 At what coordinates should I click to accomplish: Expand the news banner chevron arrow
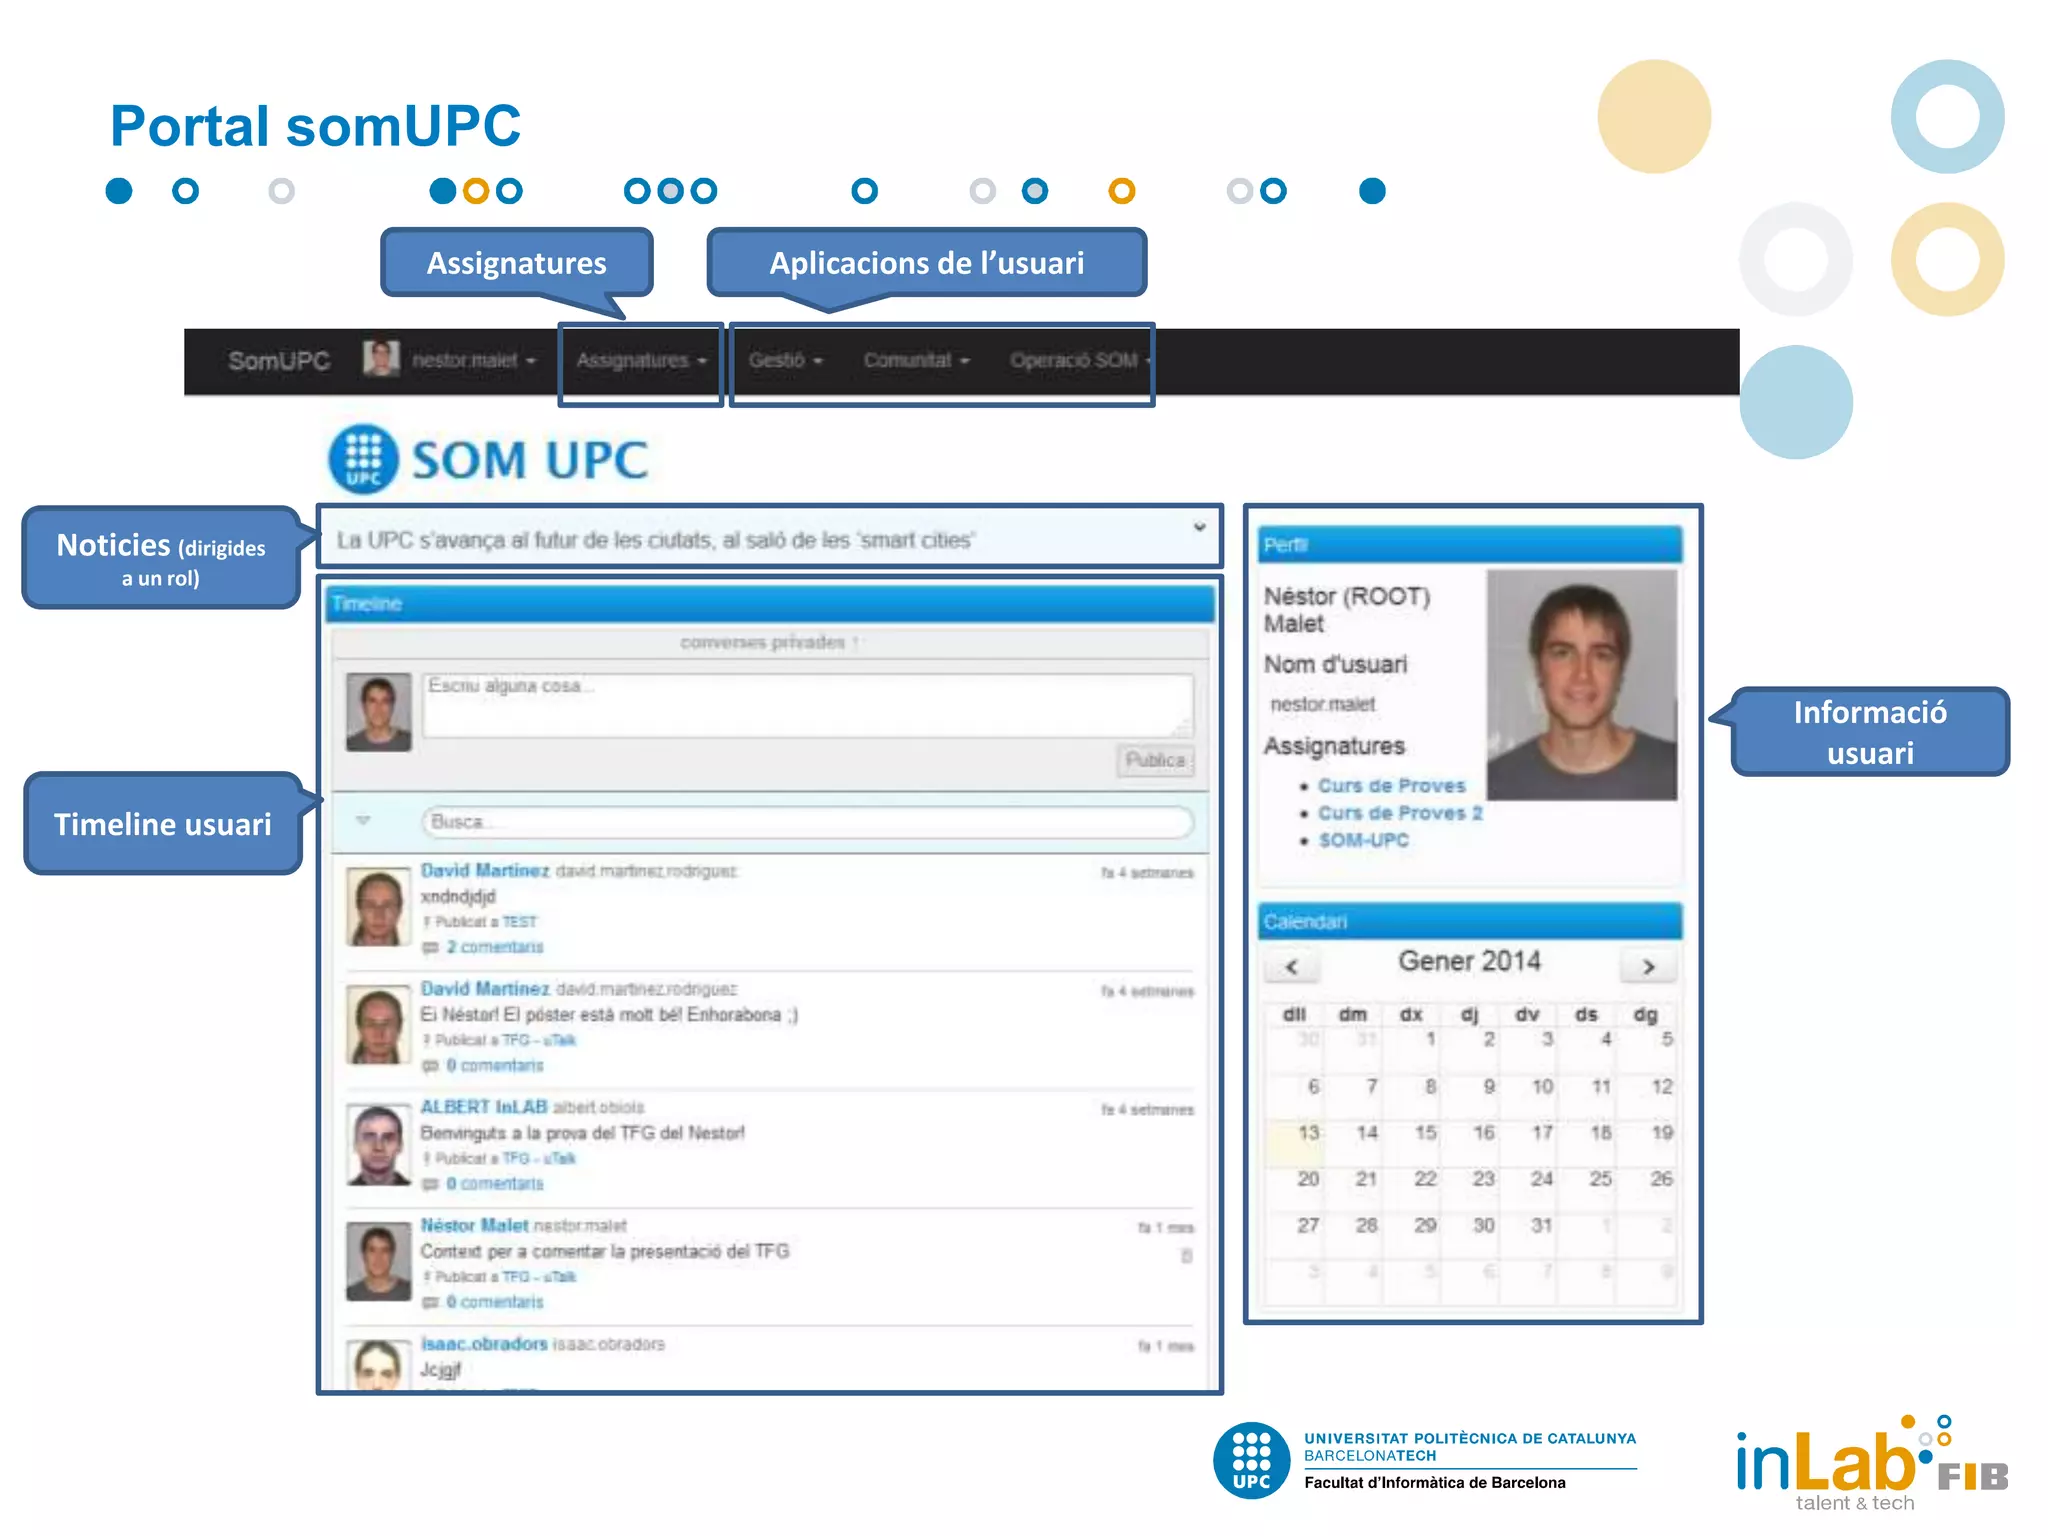click(x=1199, y=527)
